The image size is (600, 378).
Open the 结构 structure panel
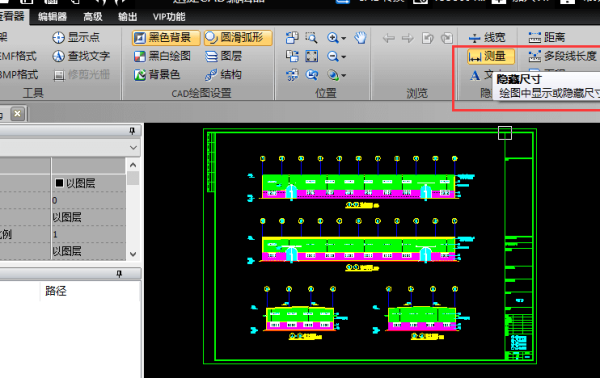coord(223,75)
